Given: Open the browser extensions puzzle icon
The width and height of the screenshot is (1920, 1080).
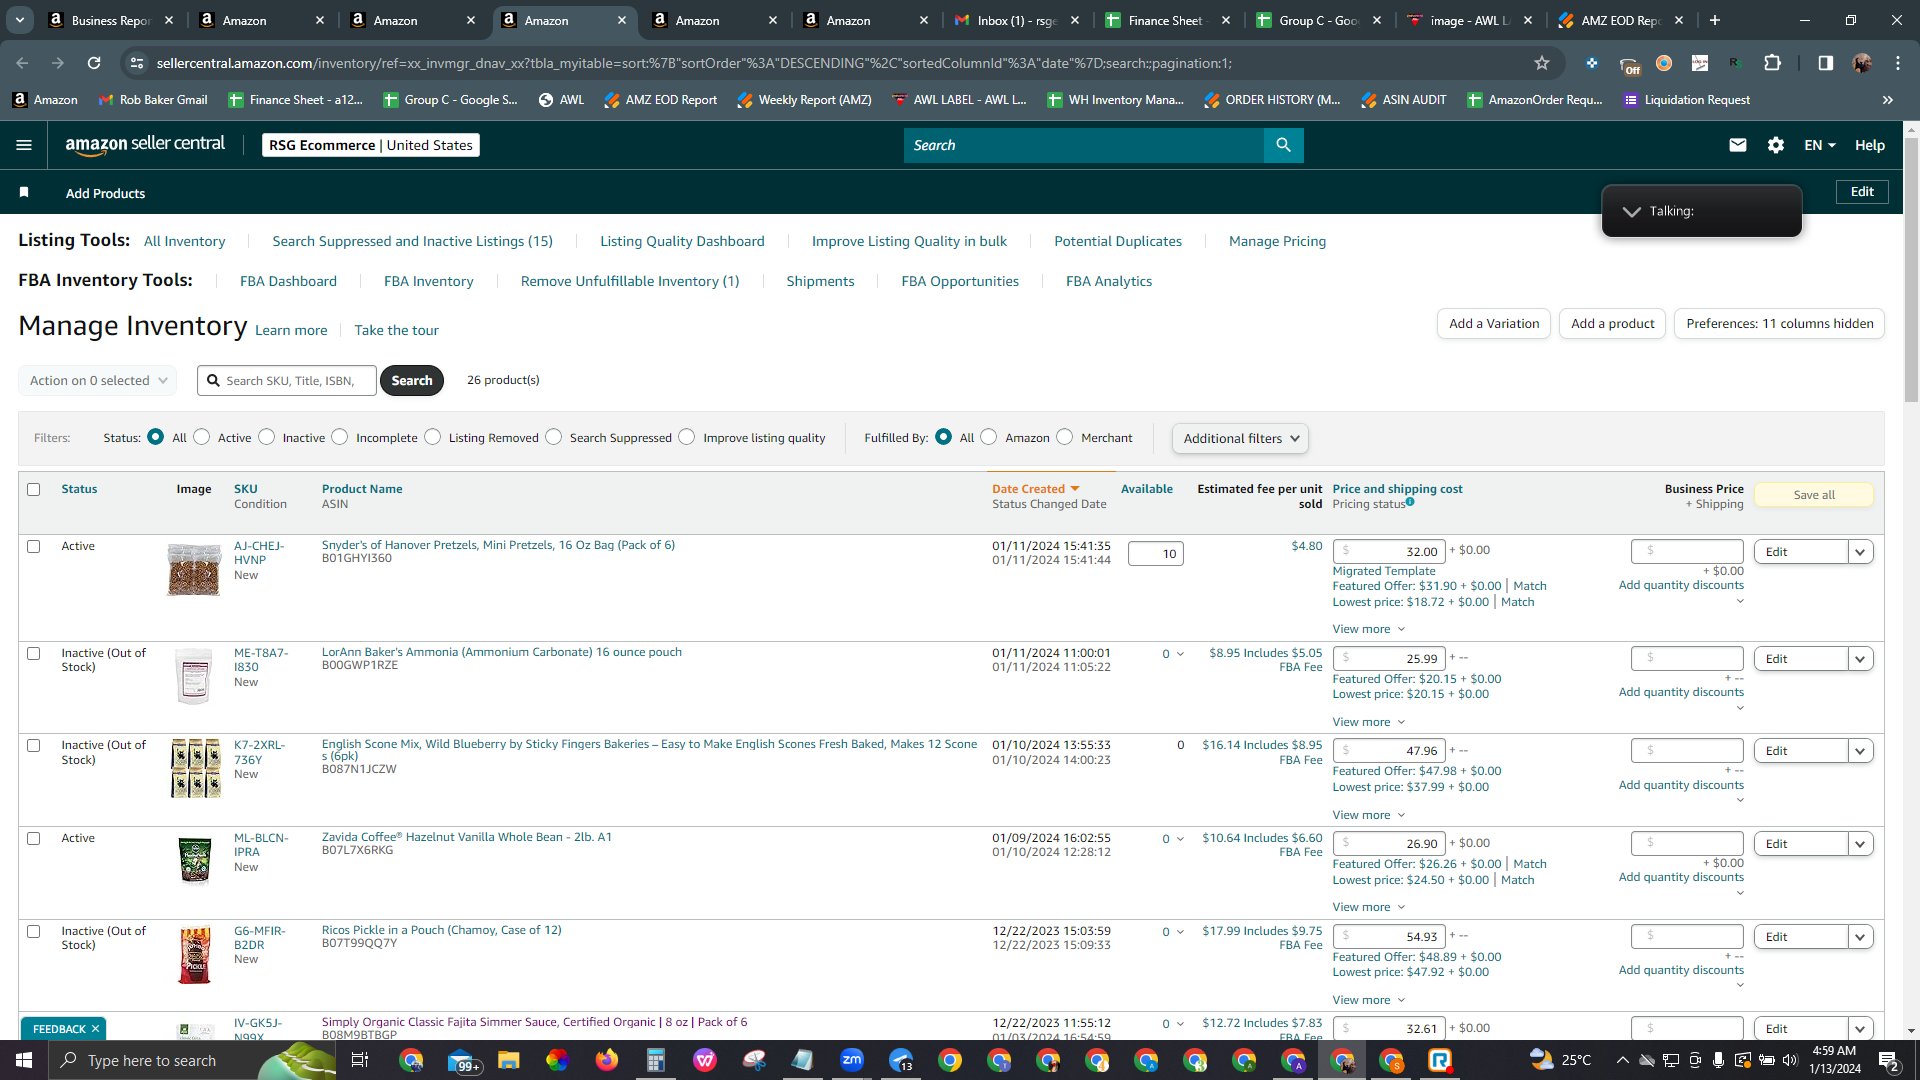Looking at the screenshot, I should (x=1773, y=63).
